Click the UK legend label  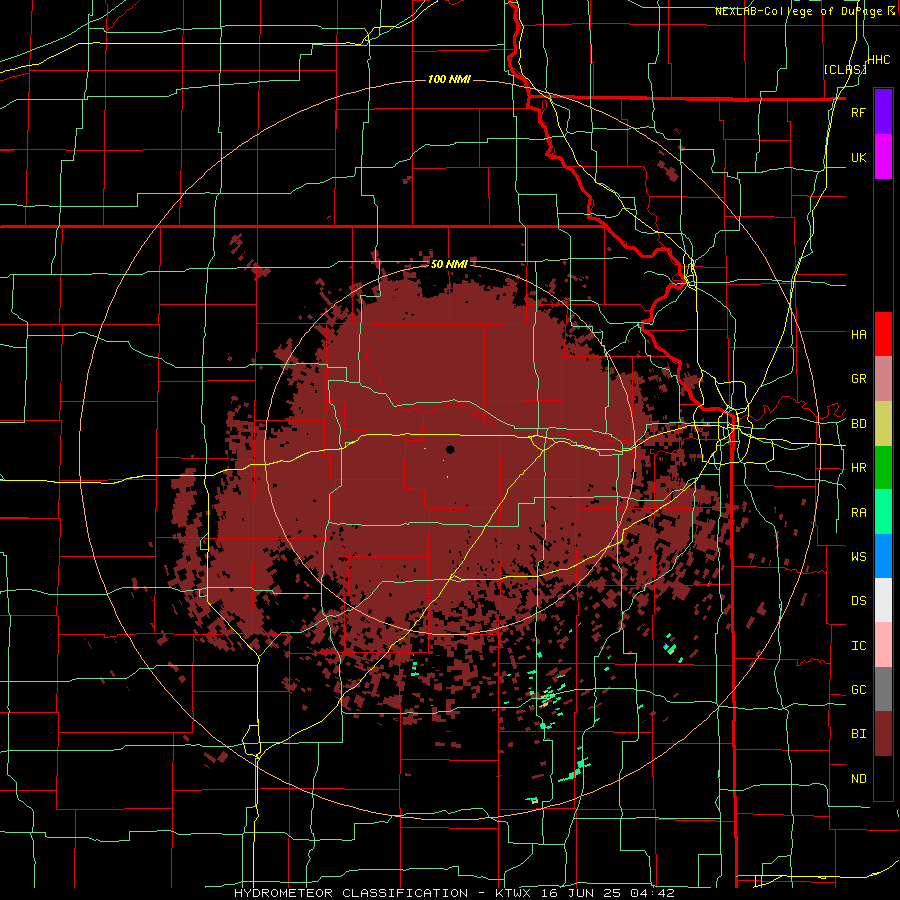pos(858,157)
